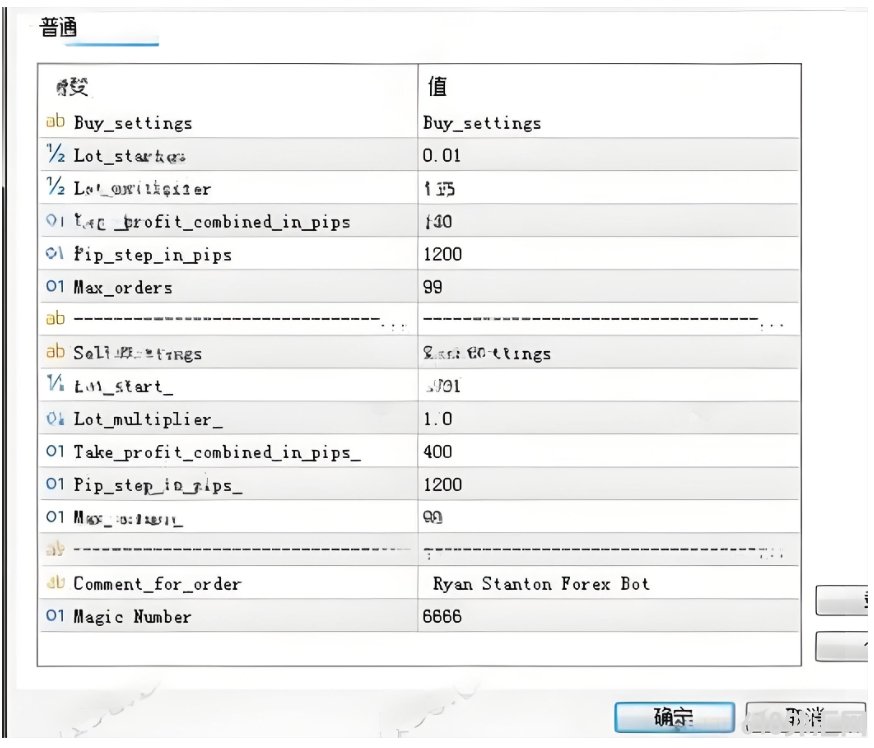Select Pip_step_in_pips_ name in Sell section
The image size is (874, 748).
coord(158,485)
